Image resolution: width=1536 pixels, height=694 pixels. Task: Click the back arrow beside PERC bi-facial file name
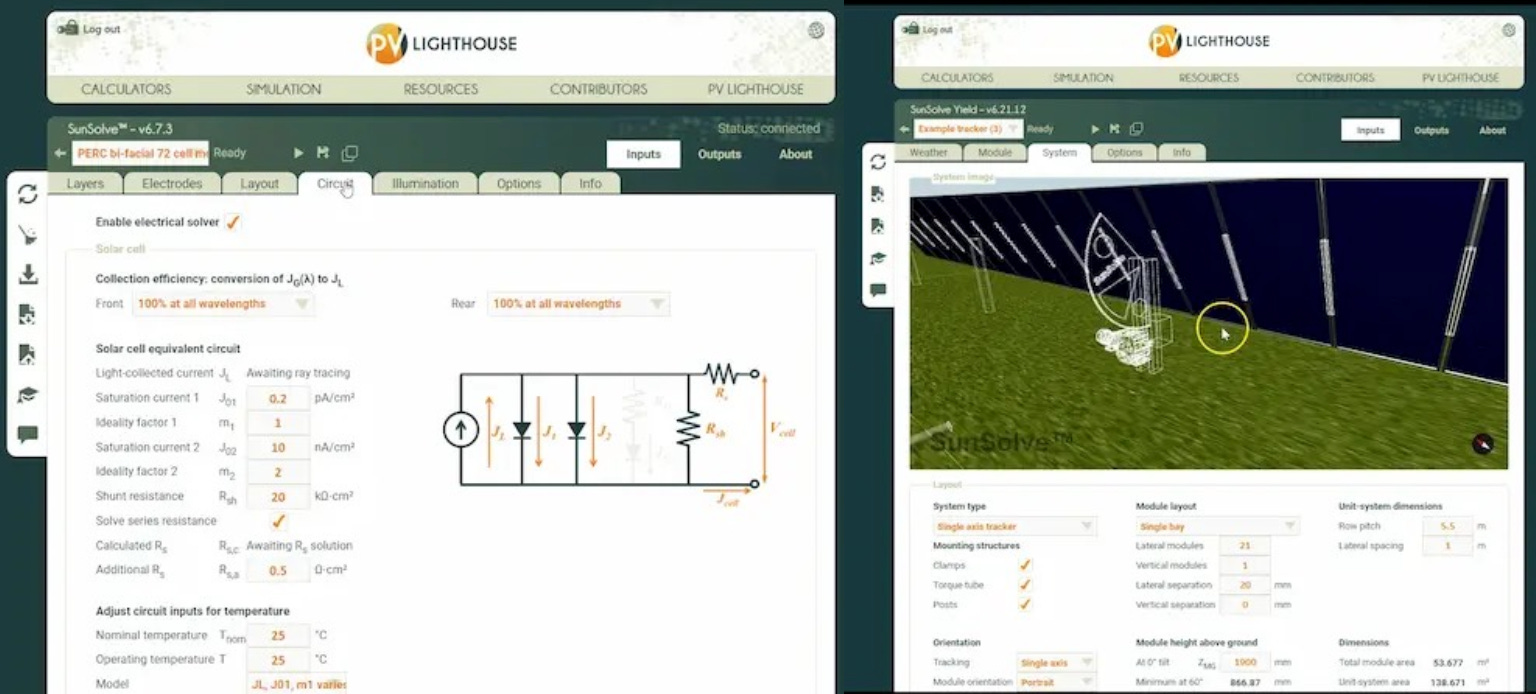(60, 153)
